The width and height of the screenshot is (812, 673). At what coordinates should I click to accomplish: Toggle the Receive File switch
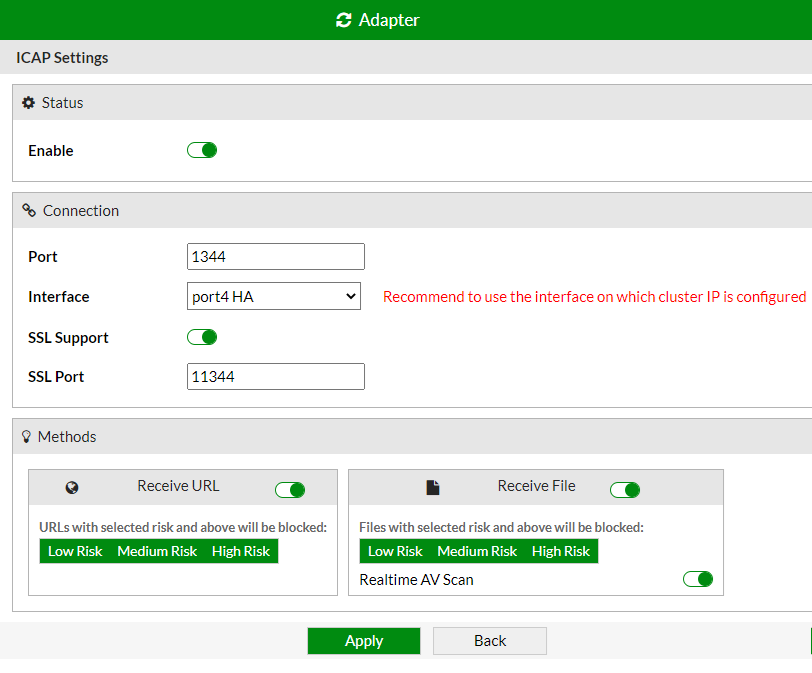point(625,489)
